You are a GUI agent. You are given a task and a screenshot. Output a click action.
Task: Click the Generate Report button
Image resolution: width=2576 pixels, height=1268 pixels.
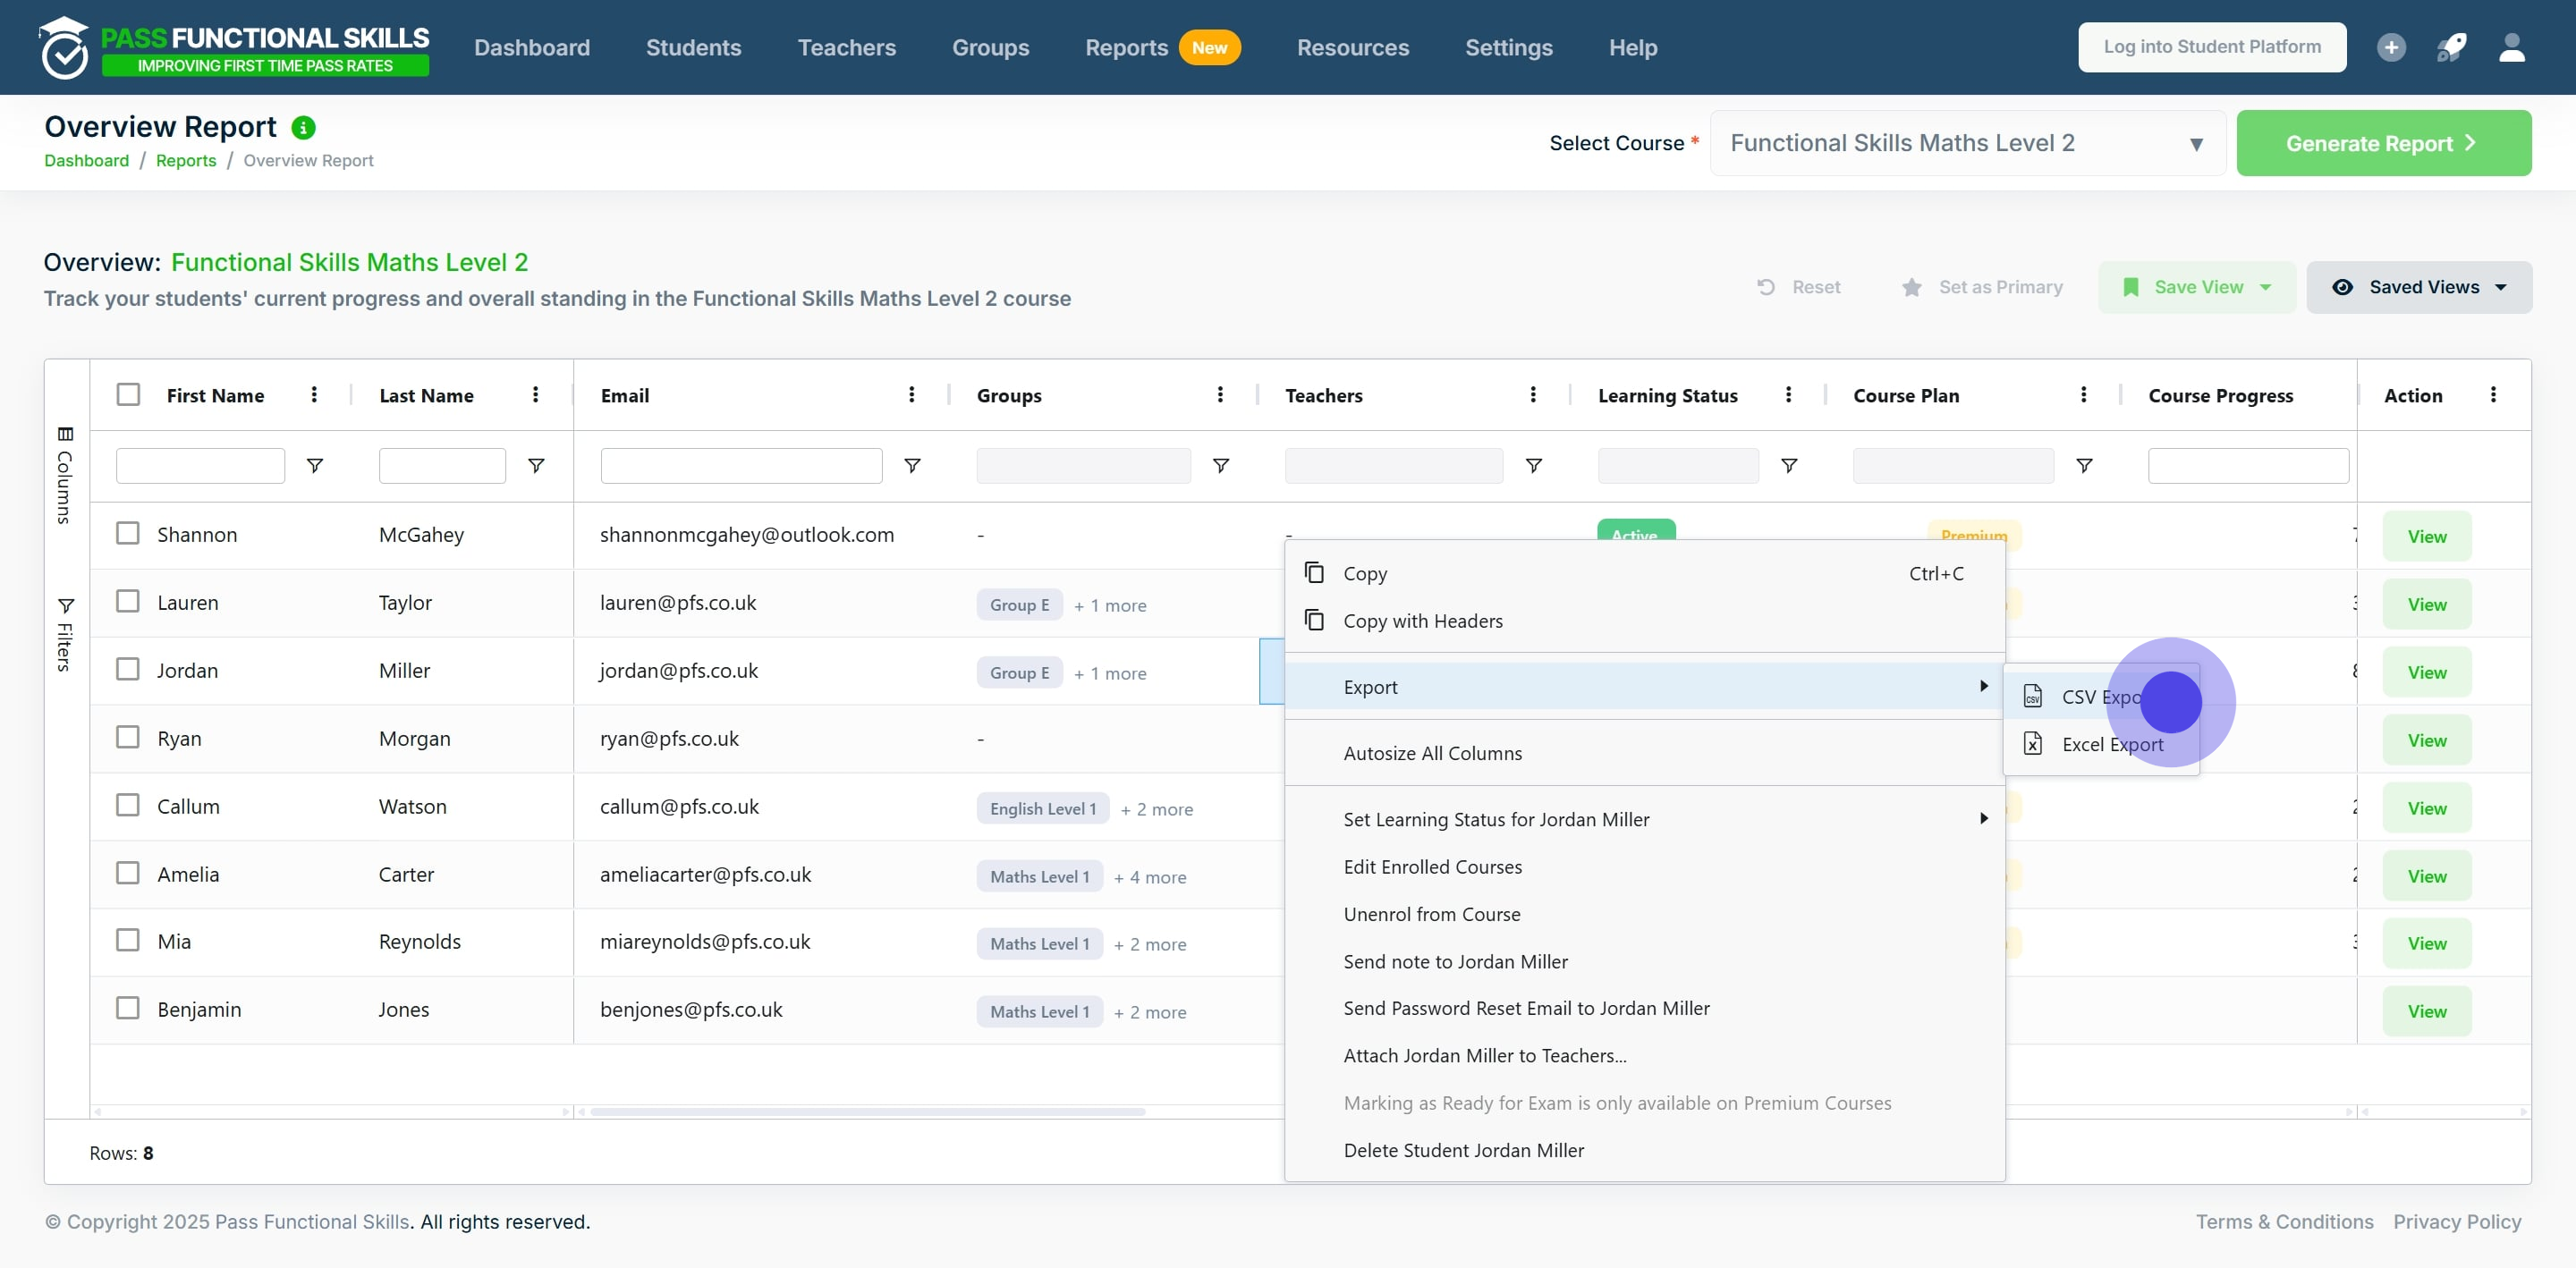(x=2383, y=143)
